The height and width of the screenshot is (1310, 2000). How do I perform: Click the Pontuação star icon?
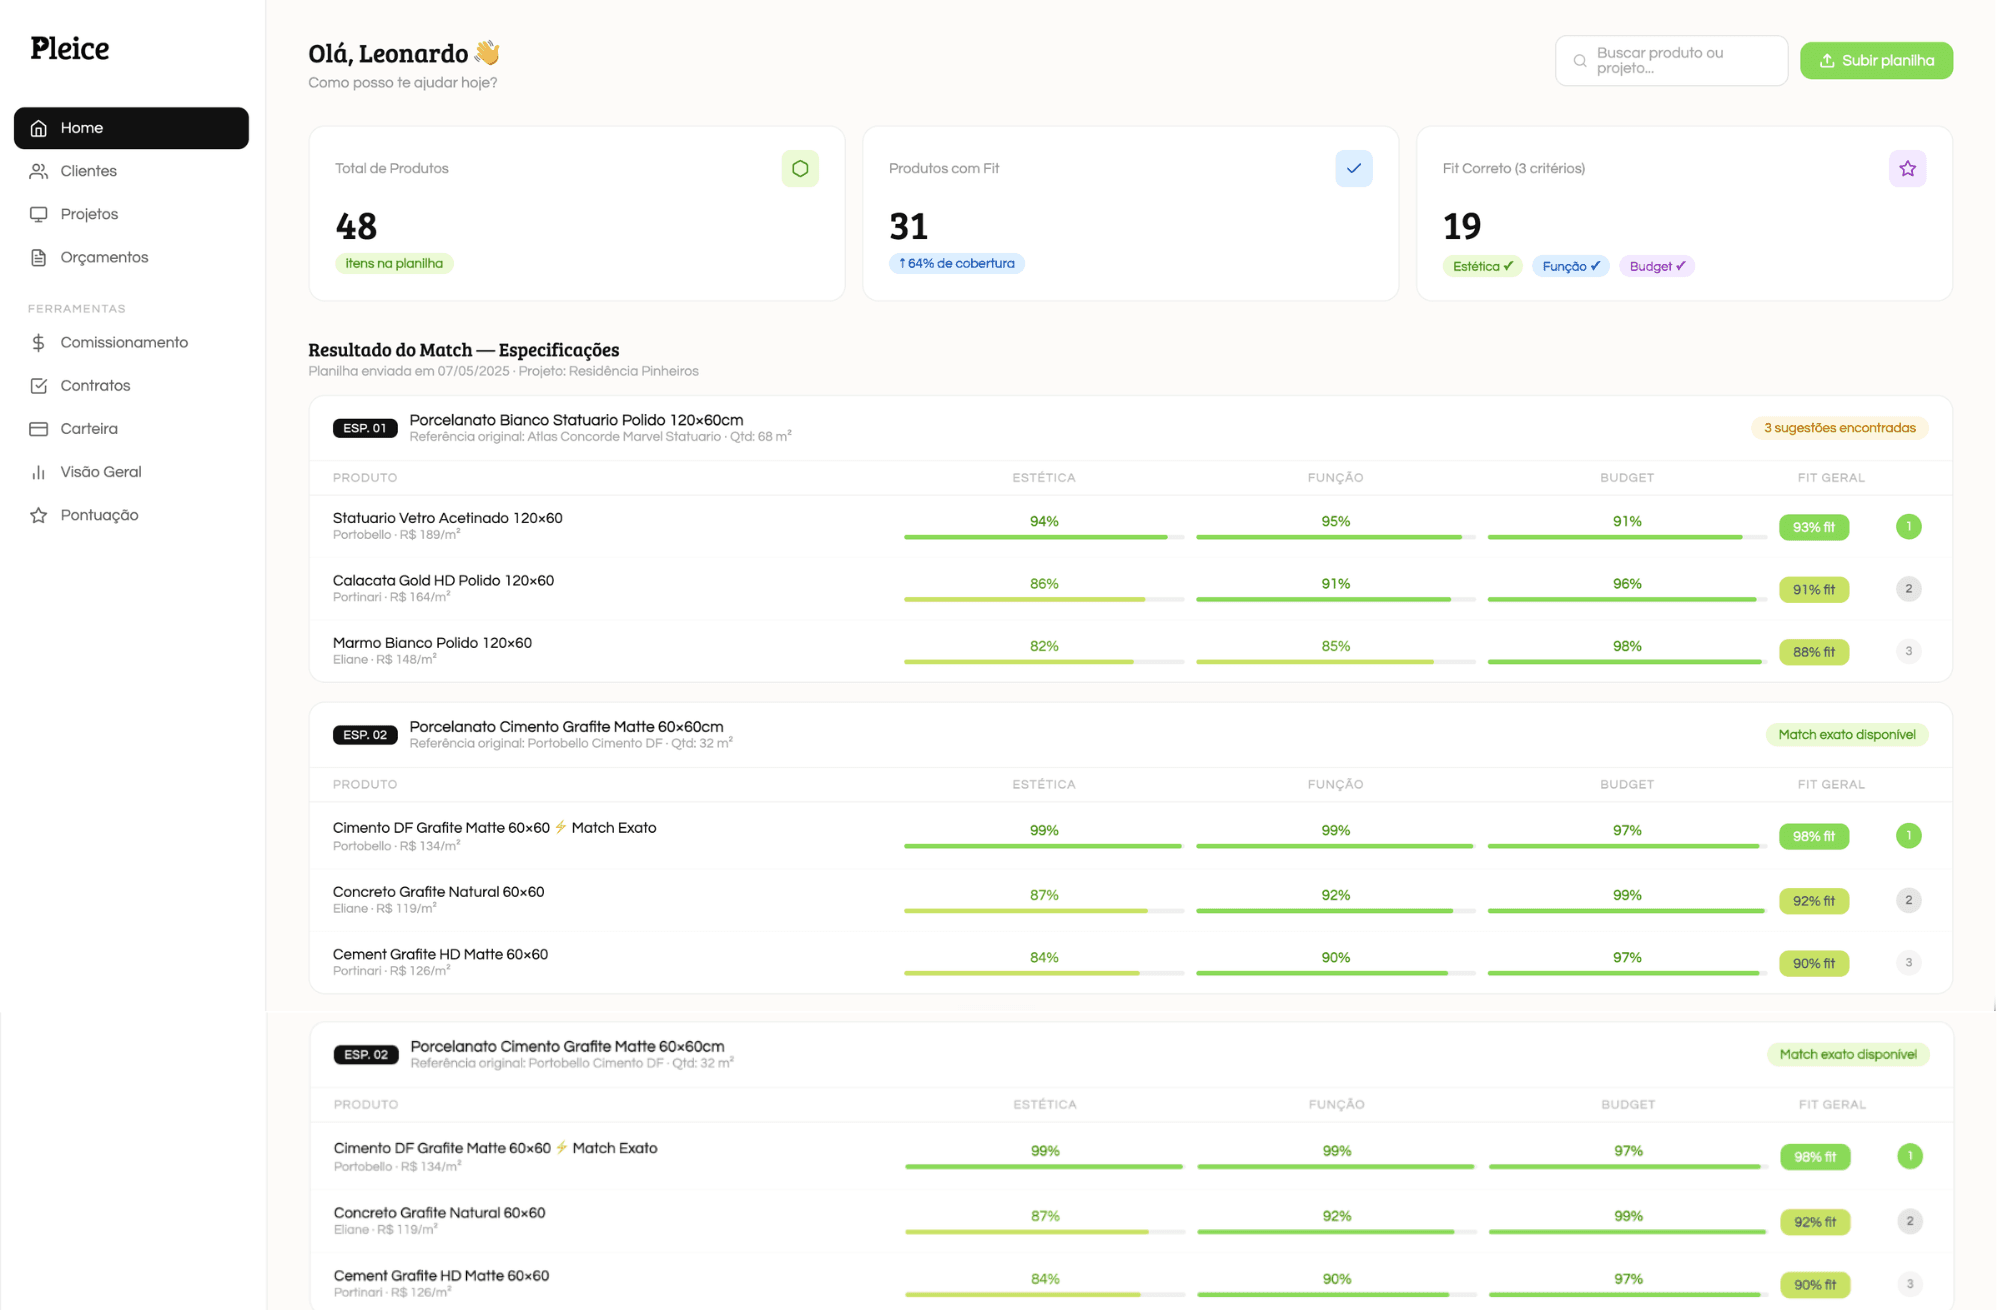tap(39, 515)
